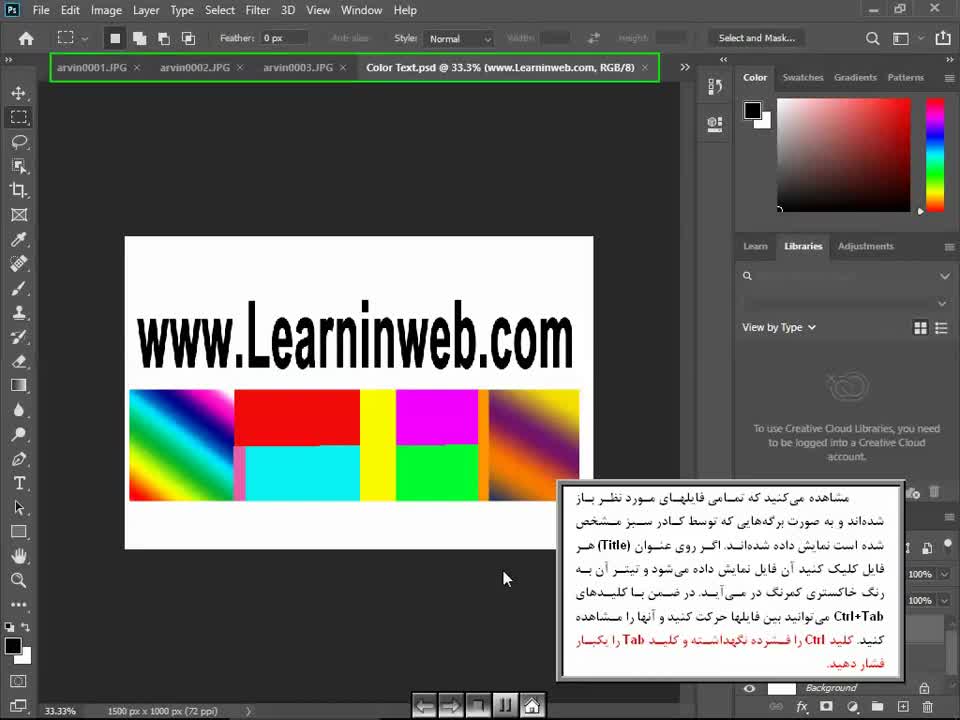
Task: Click the Home icon in options bar
Action: tap(26, 38)
